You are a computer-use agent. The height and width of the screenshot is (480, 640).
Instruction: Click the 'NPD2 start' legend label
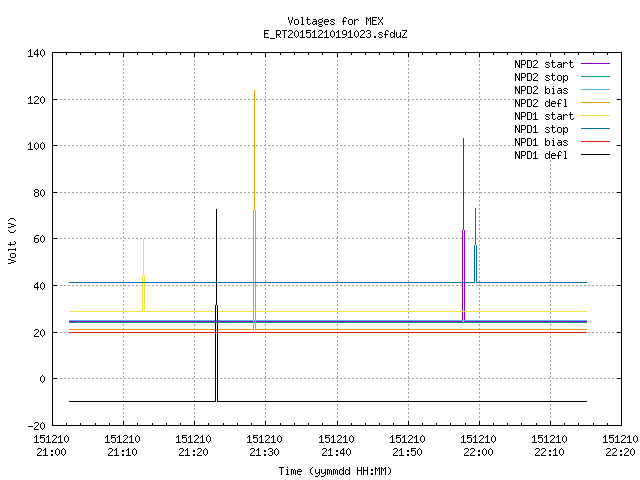(544, 64)
